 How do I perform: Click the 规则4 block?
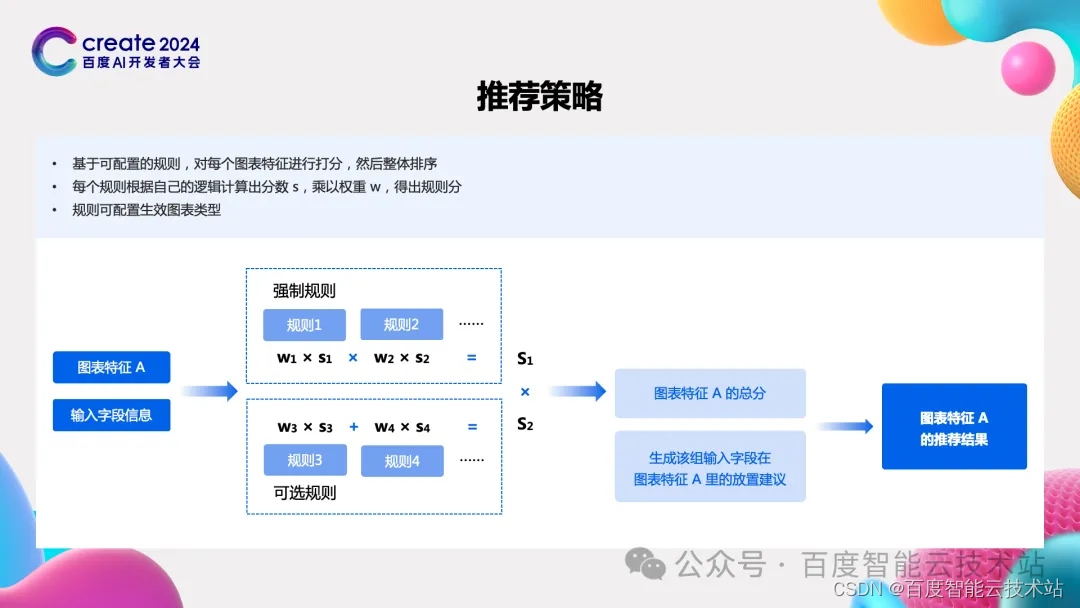[402, 461]
